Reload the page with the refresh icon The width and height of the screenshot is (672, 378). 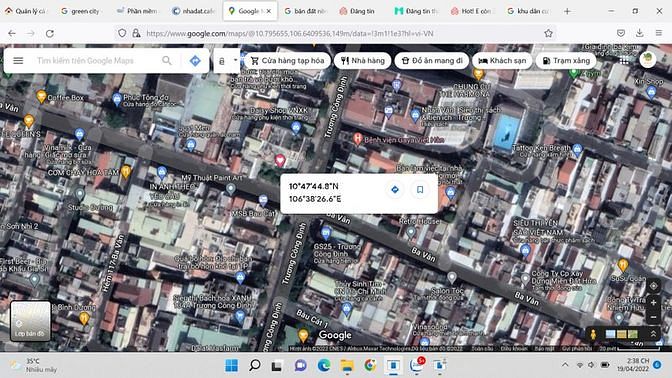coord(50,33)
